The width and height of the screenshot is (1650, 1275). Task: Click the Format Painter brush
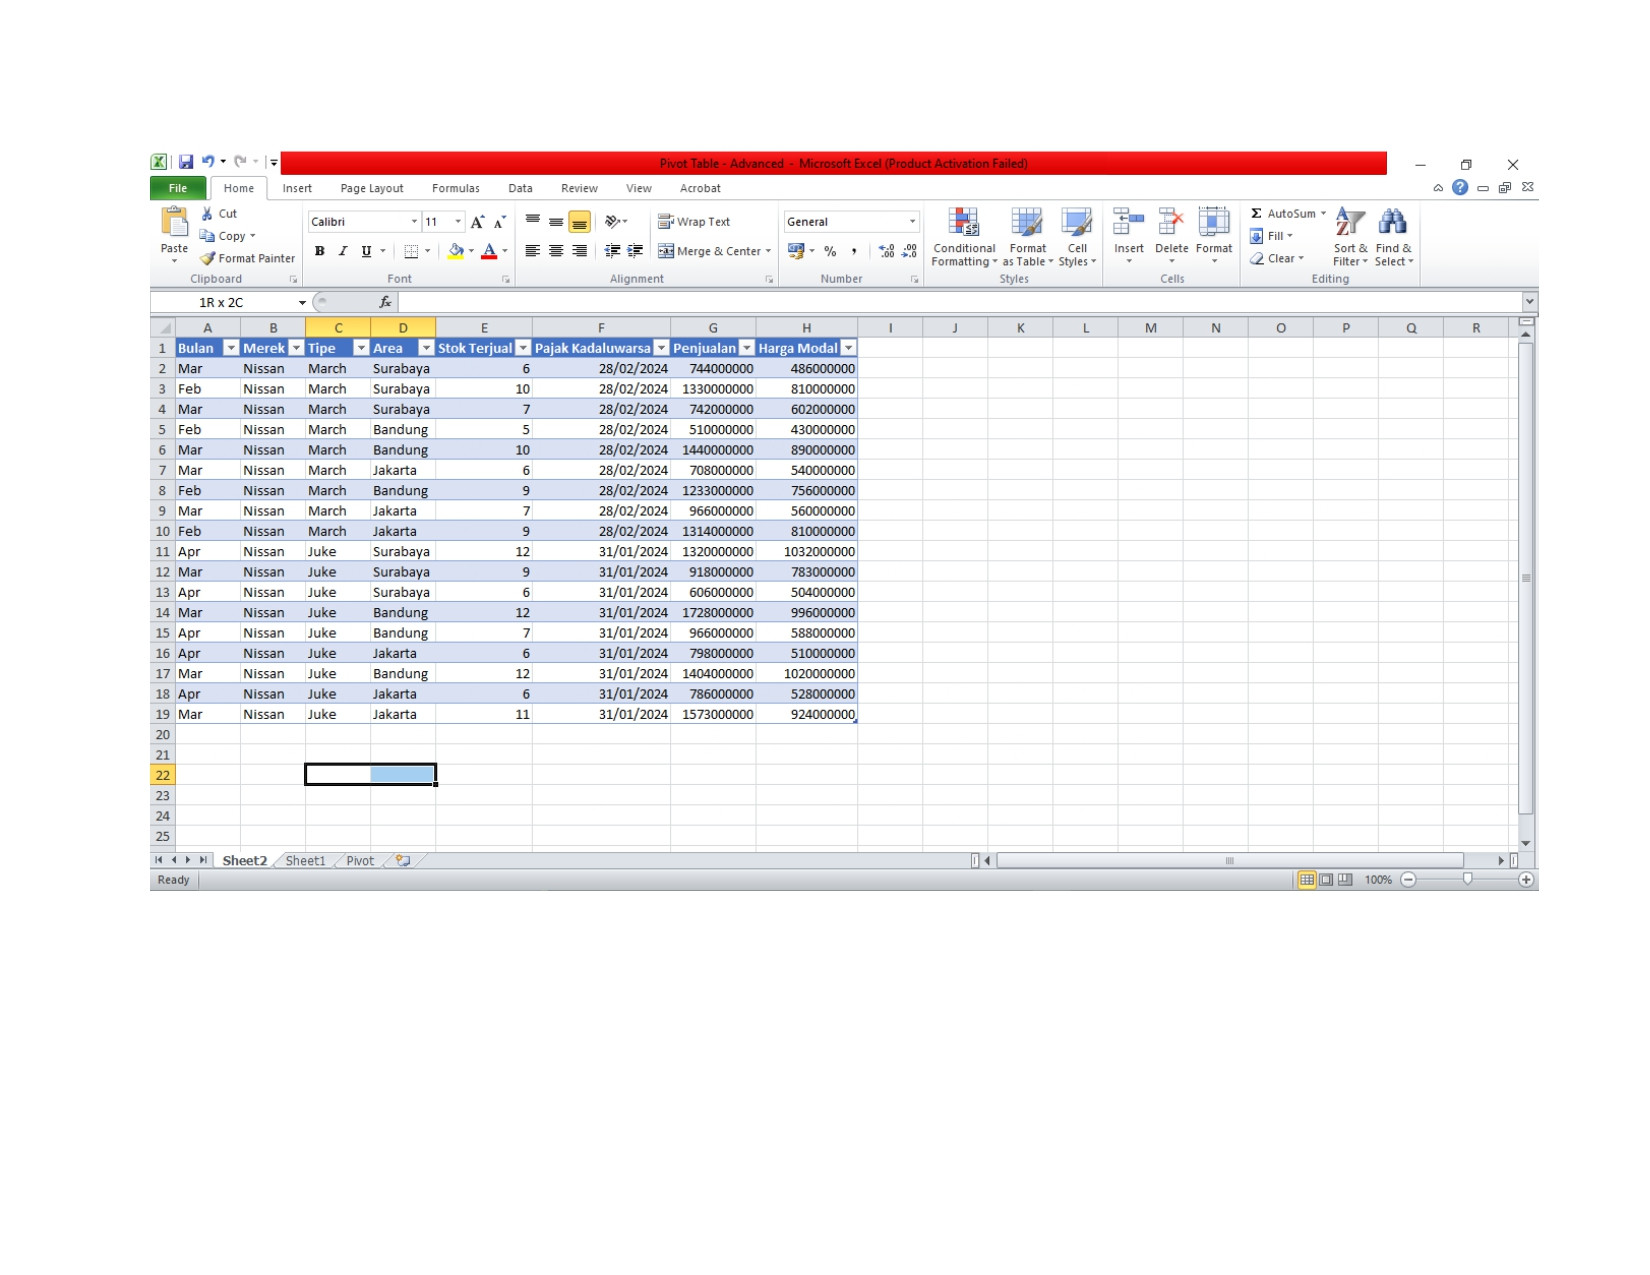(247, 258)
